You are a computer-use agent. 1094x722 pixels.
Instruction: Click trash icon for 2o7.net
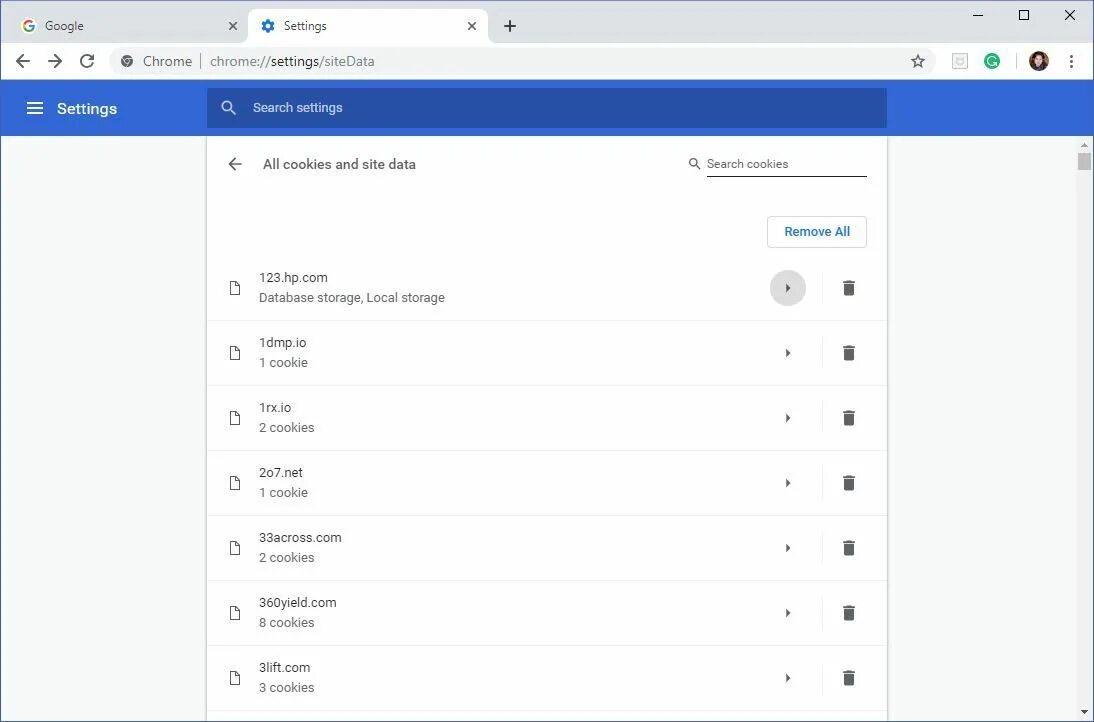coord(848,483)
